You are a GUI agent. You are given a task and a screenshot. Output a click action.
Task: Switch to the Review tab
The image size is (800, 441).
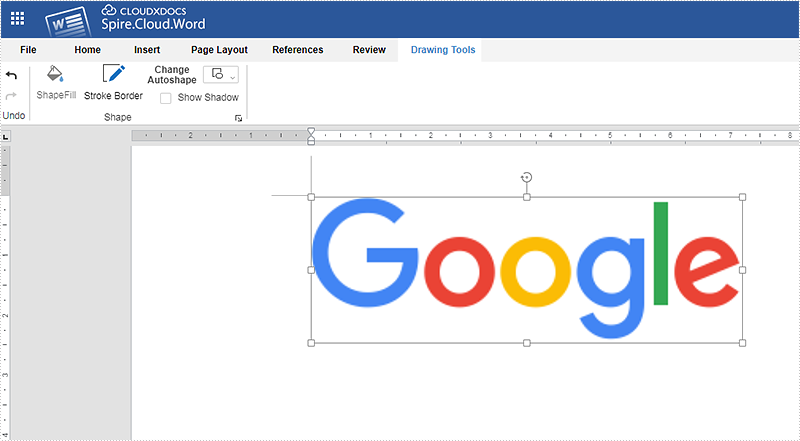369,50
